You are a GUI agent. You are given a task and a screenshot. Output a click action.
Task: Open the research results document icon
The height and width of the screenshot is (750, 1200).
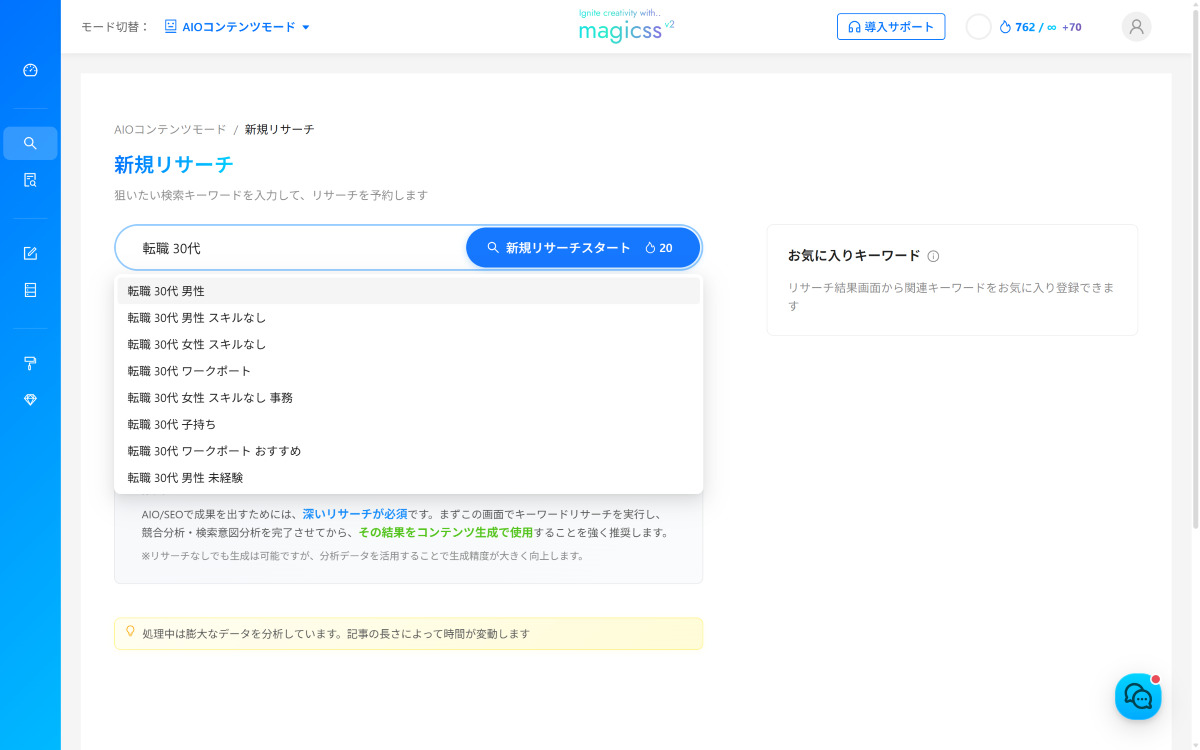pyautogui.click(x=30, y=179)
